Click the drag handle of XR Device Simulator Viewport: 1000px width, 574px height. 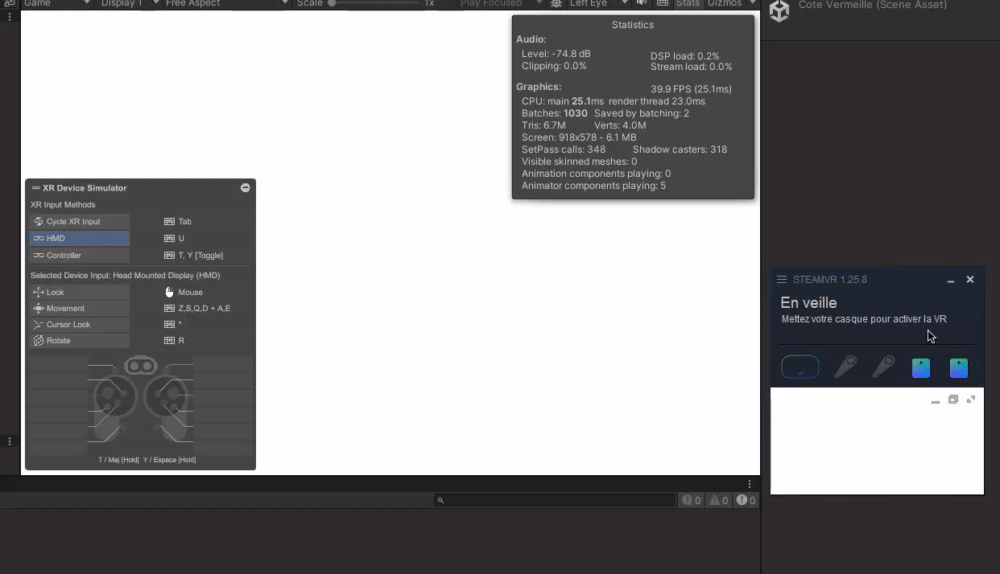click(36, 188)
